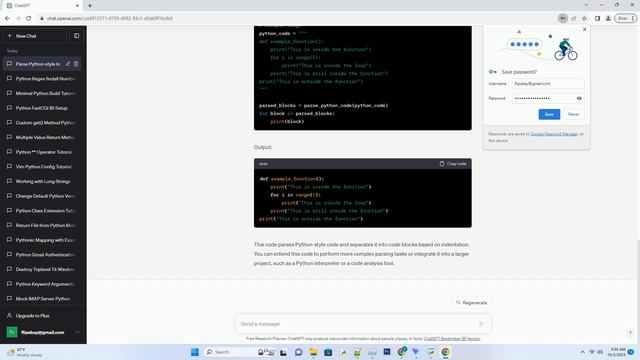Open the 'Return File from Python' chat
This screenshot has width=640, height=360.
(x=42, y=225)
